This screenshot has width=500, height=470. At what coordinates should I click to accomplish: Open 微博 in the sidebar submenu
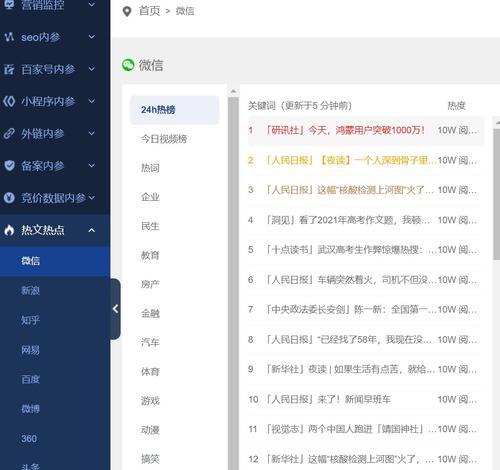tap(30, 409)
